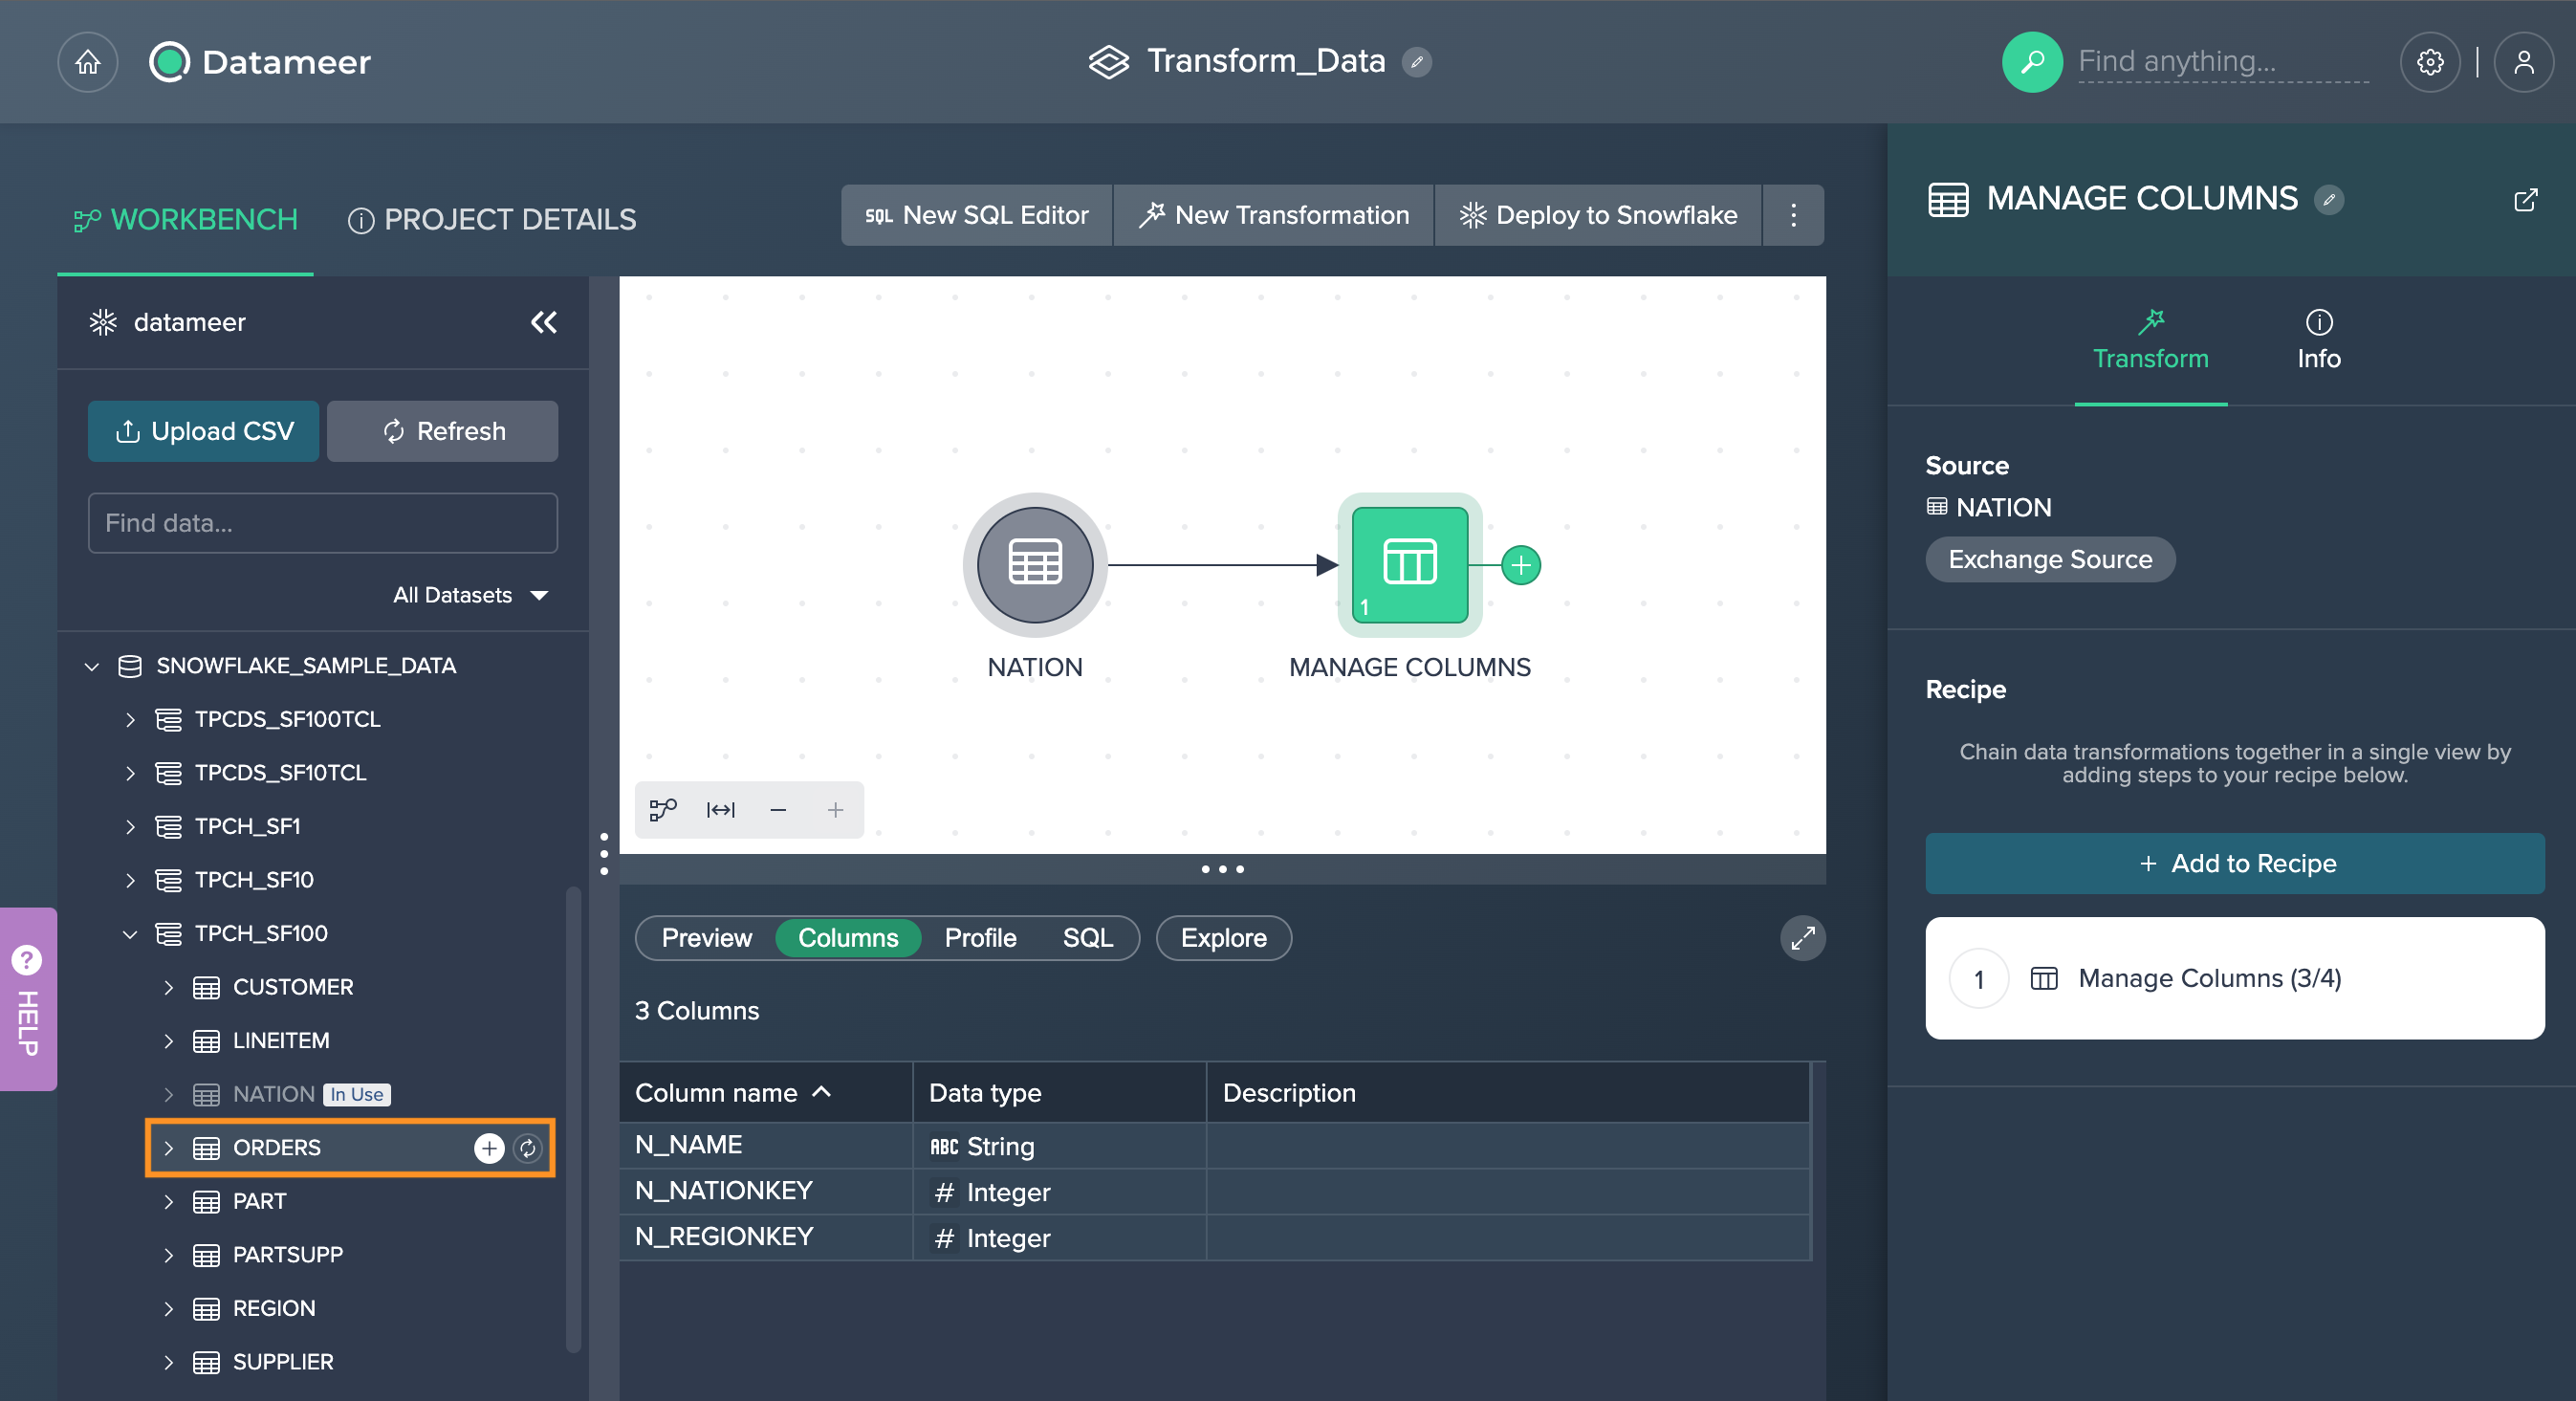Screen dimensions: 2576x1401
Task: Collapse the SNOWFLAKE_SAMPLE_DATA tree
Action: click(x=91, y=666)
